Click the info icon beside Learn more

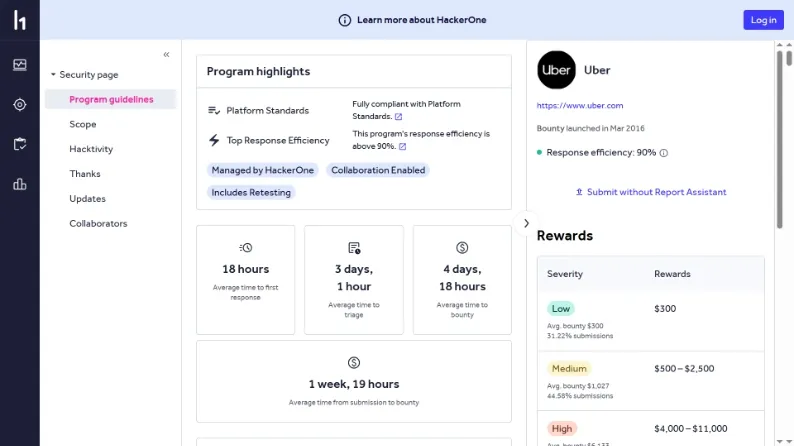pos(344,20)
